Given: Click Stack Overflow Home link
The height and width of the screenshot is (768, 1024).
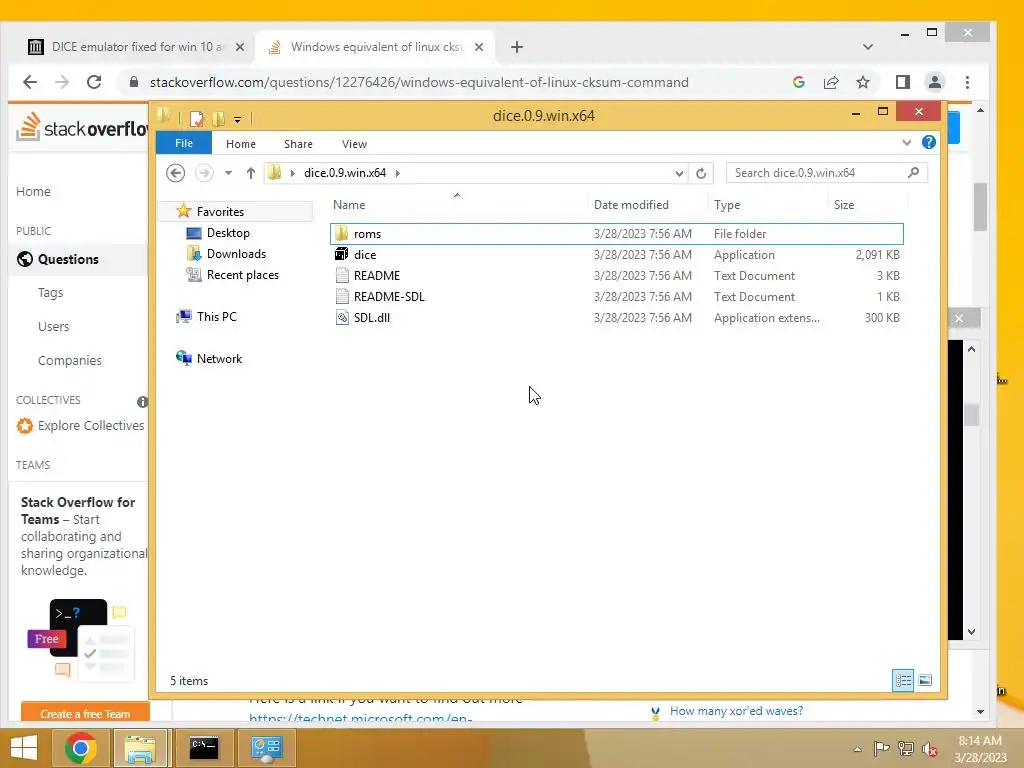Looking at the screenshot, I should (x=33, y=191).
